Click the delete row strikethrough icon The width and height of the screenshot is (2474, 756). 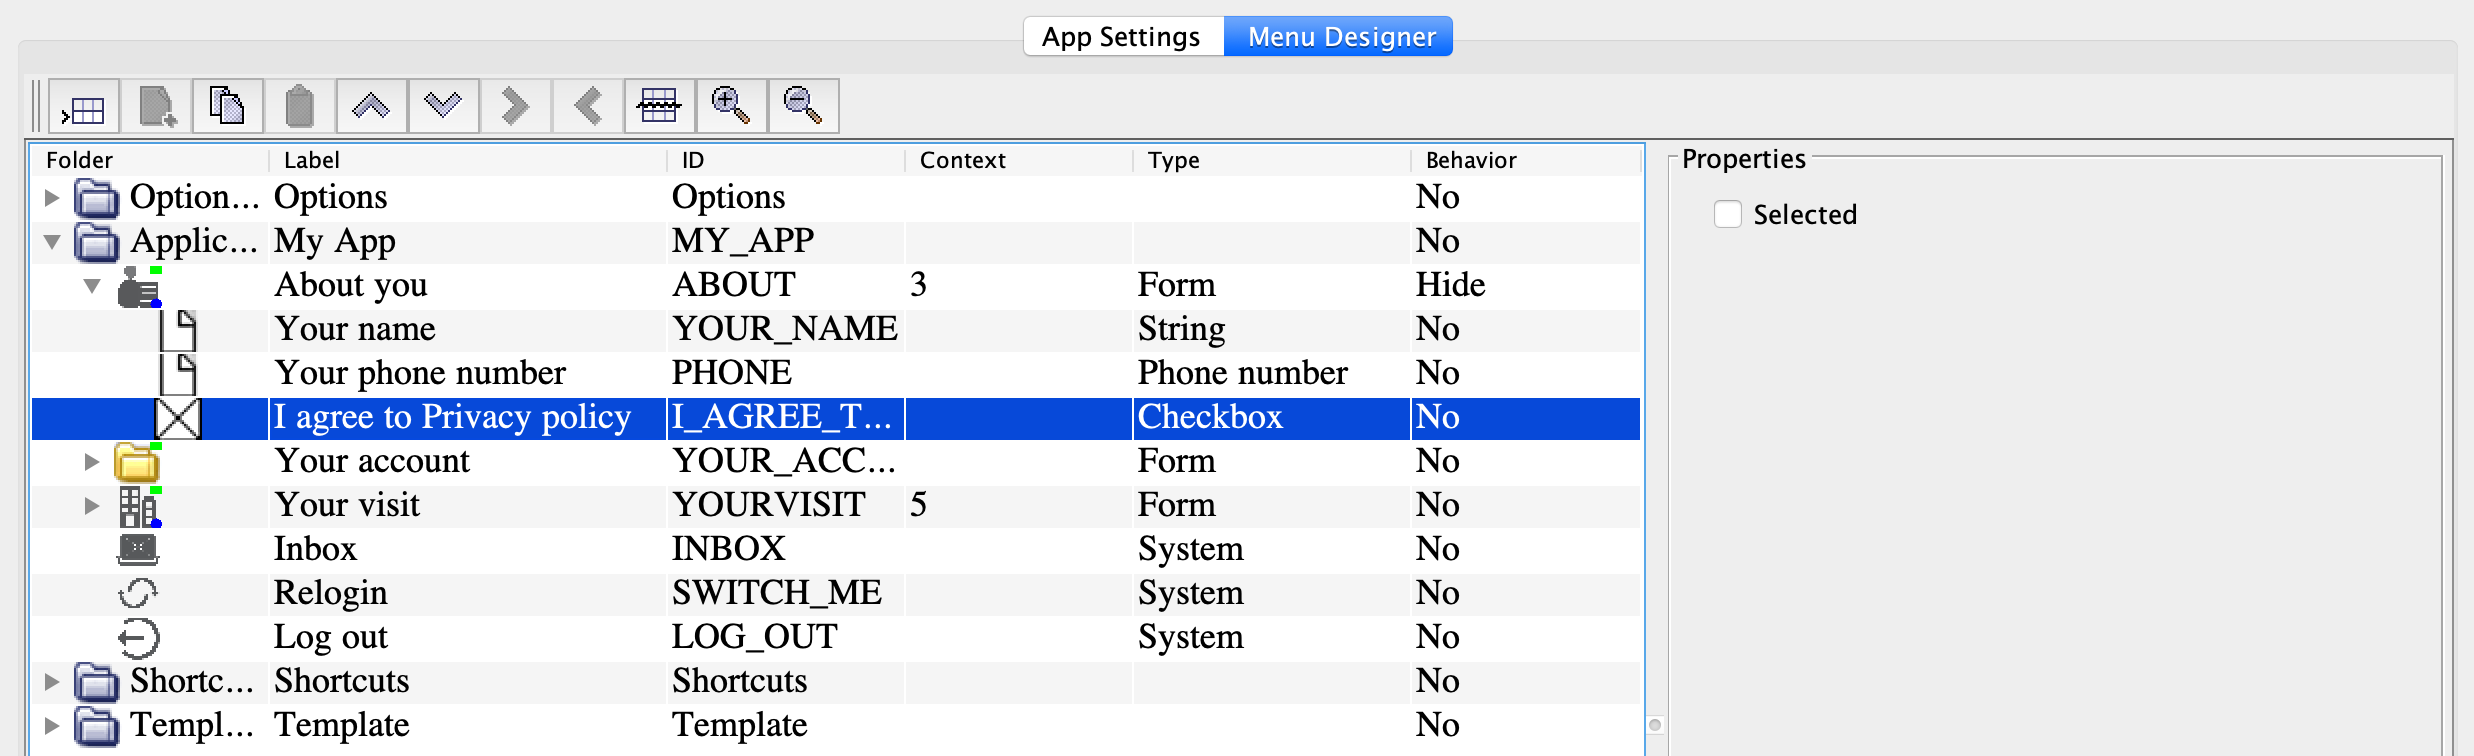point(659,107)
